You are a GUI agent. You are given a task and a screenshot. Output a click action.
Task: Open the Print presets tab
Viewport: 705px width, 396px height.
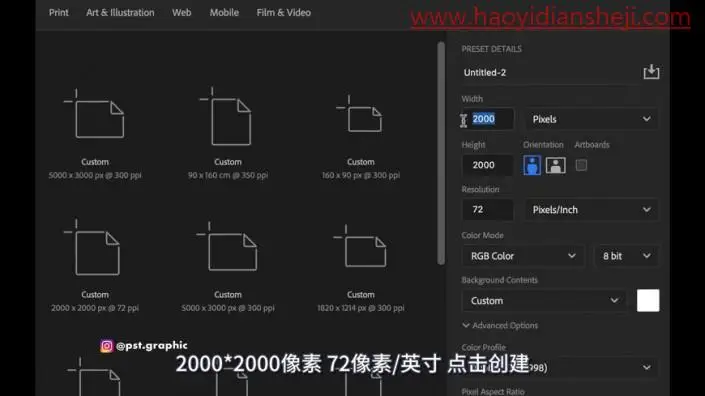pyautogui.click(x=58, y=13)
